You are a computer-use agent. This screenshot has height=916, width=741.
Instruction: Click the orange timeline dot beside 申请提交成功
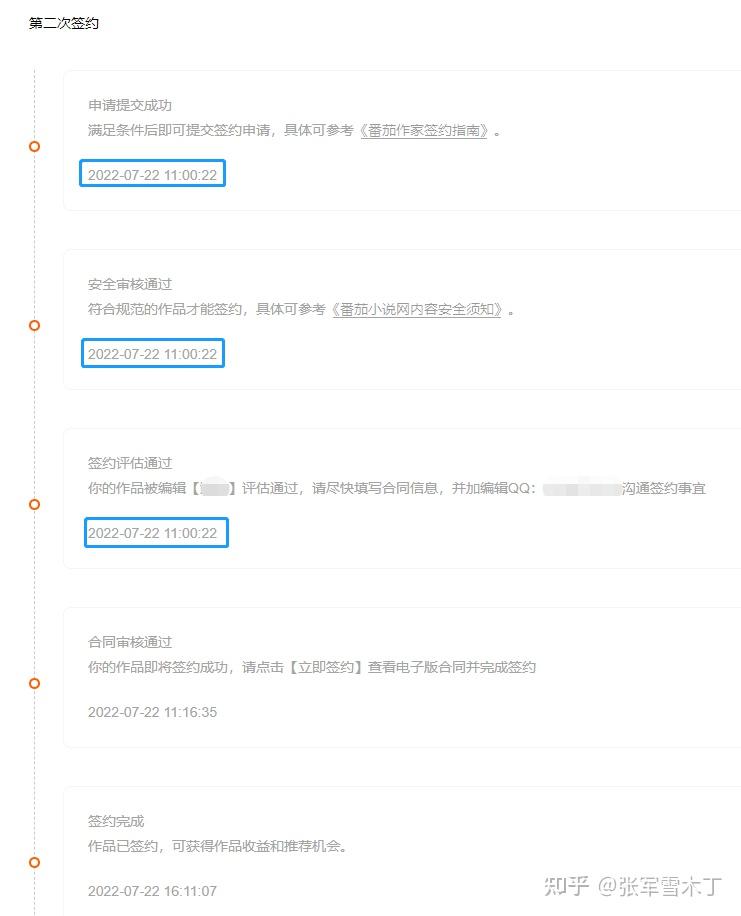(x=34, y=147)
